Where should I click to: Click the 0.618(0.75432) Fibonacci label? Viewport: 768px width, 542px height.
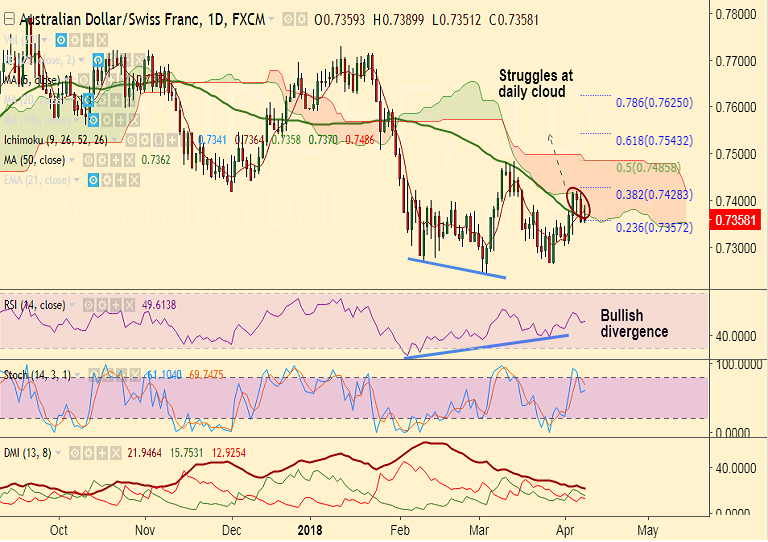[654, 141]
